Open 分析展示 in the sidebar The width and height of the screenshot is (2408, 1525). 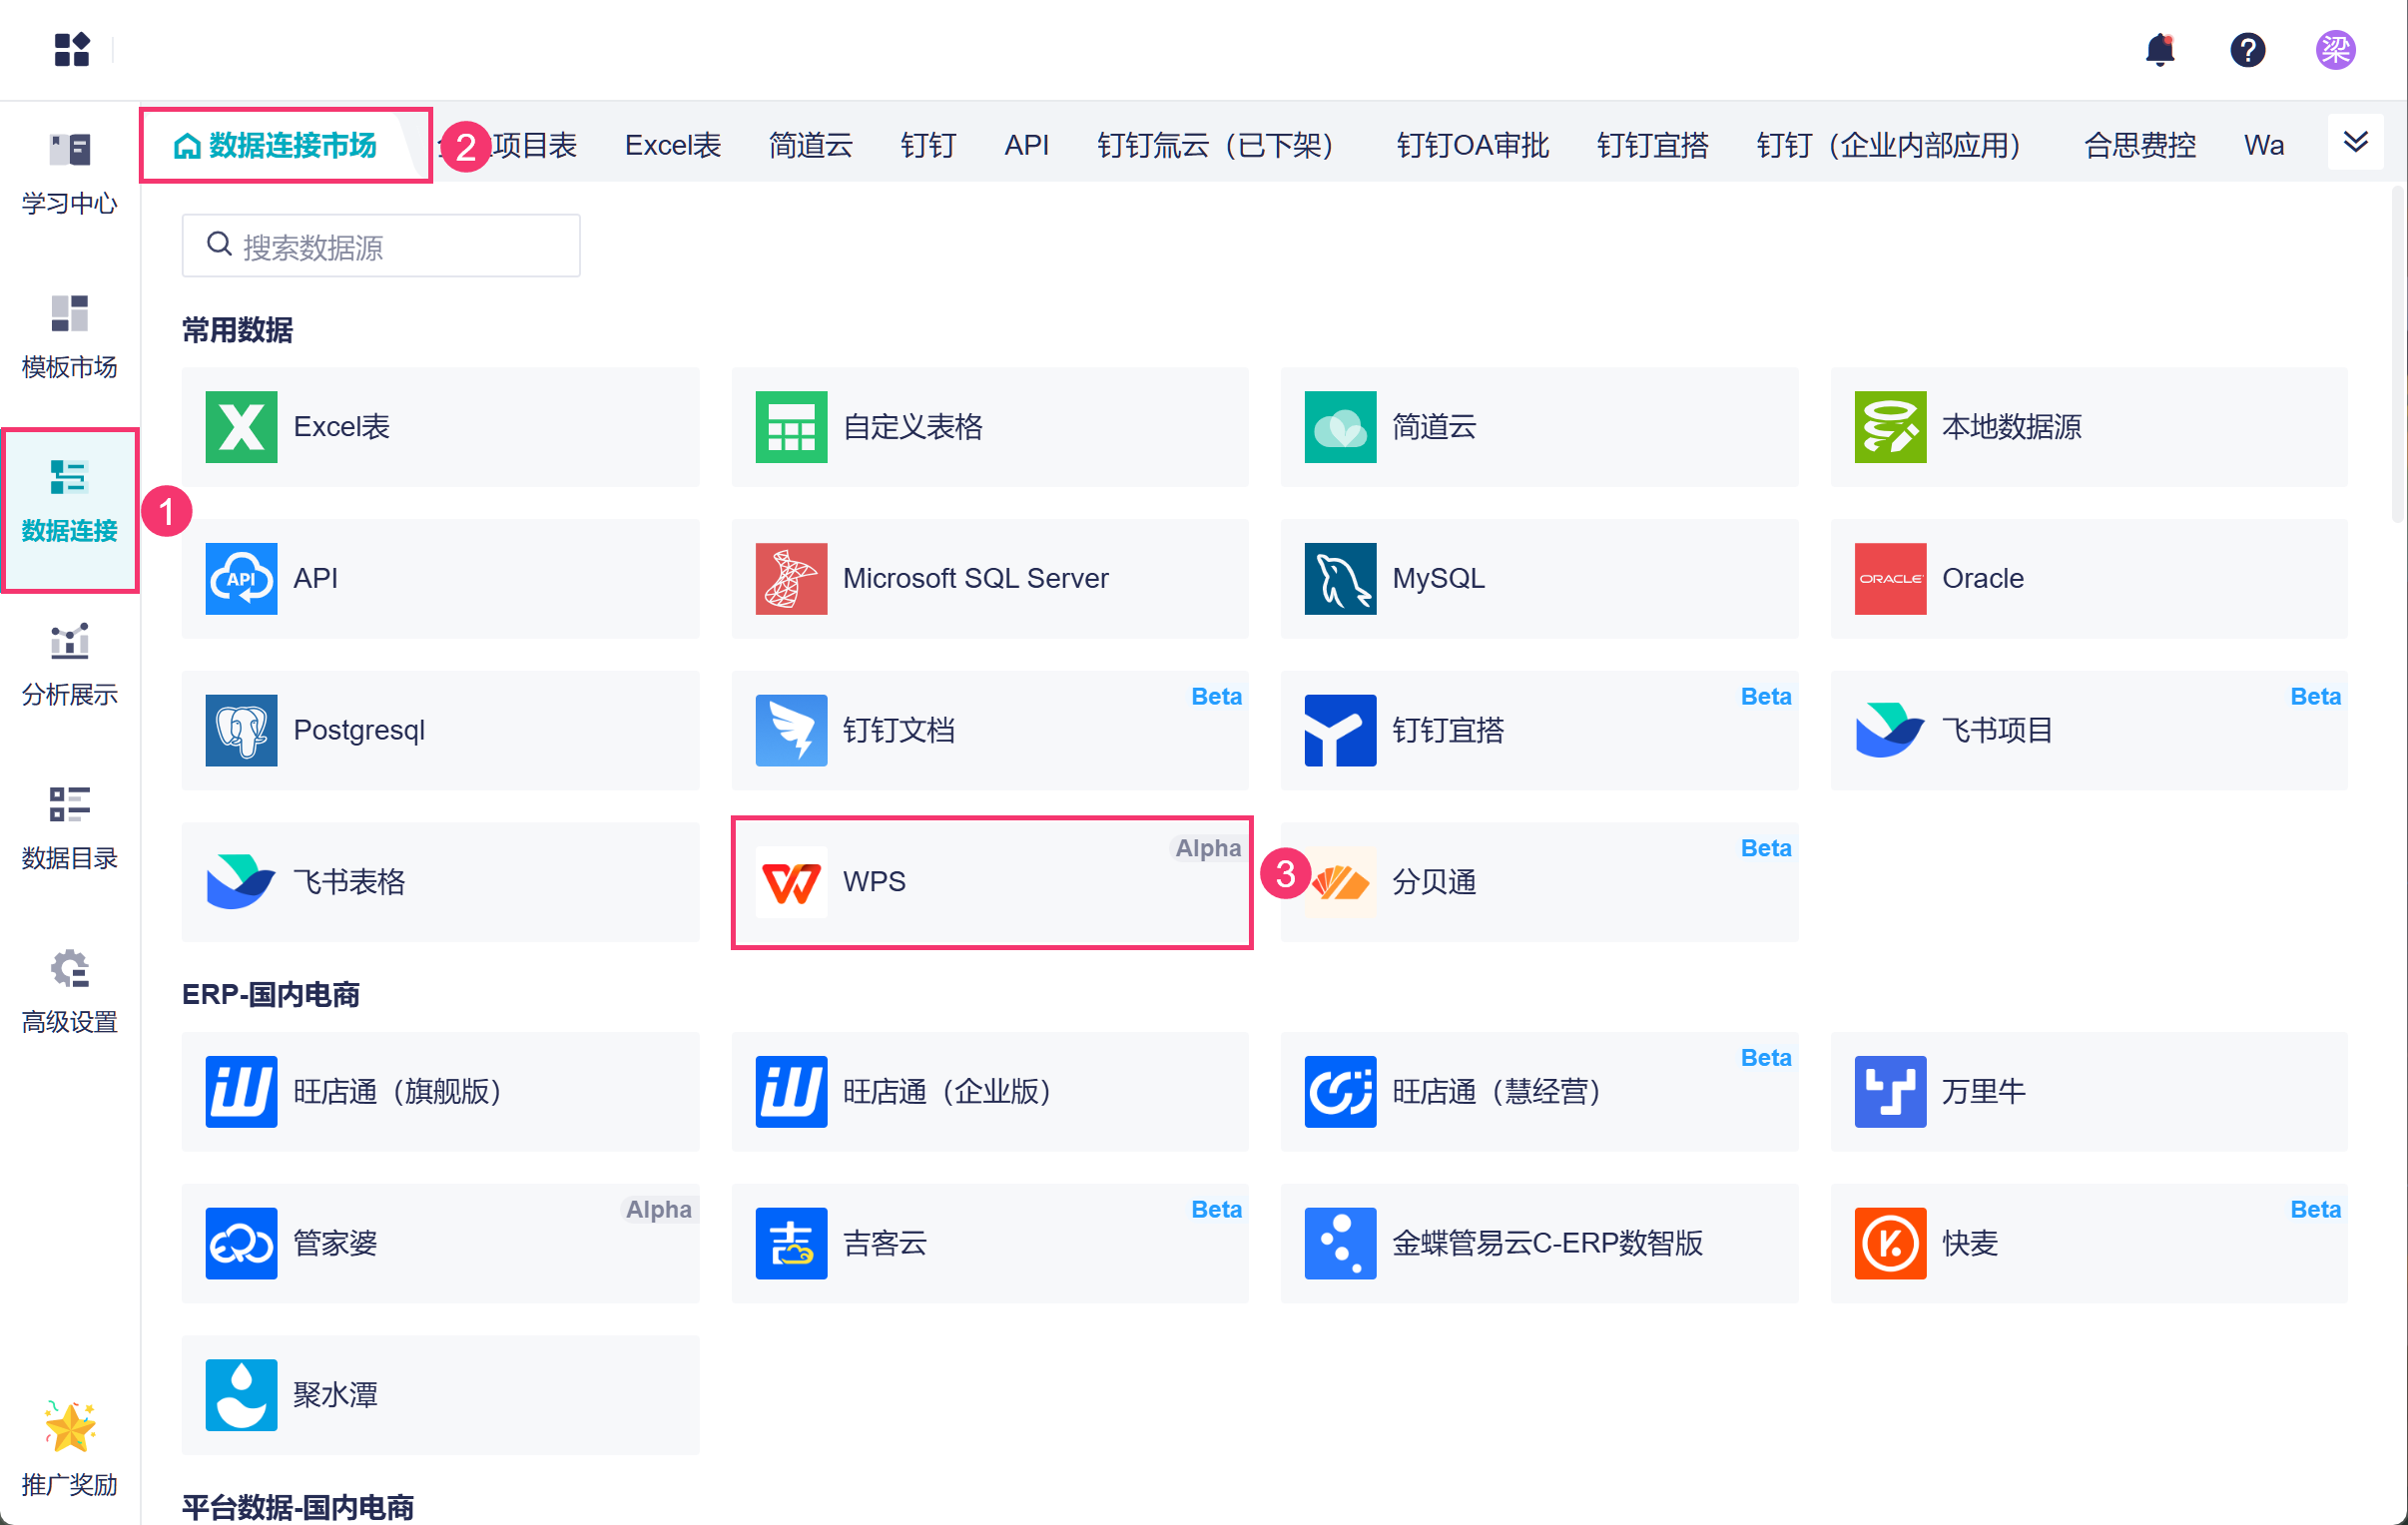pos(69,664)
